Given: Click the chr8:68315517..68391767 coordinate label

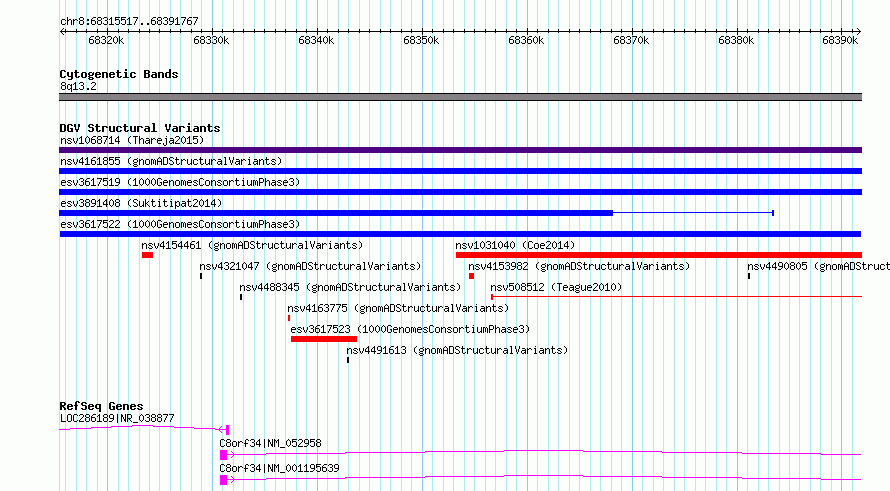Looking at the screenshot, I should click(129, 21).
